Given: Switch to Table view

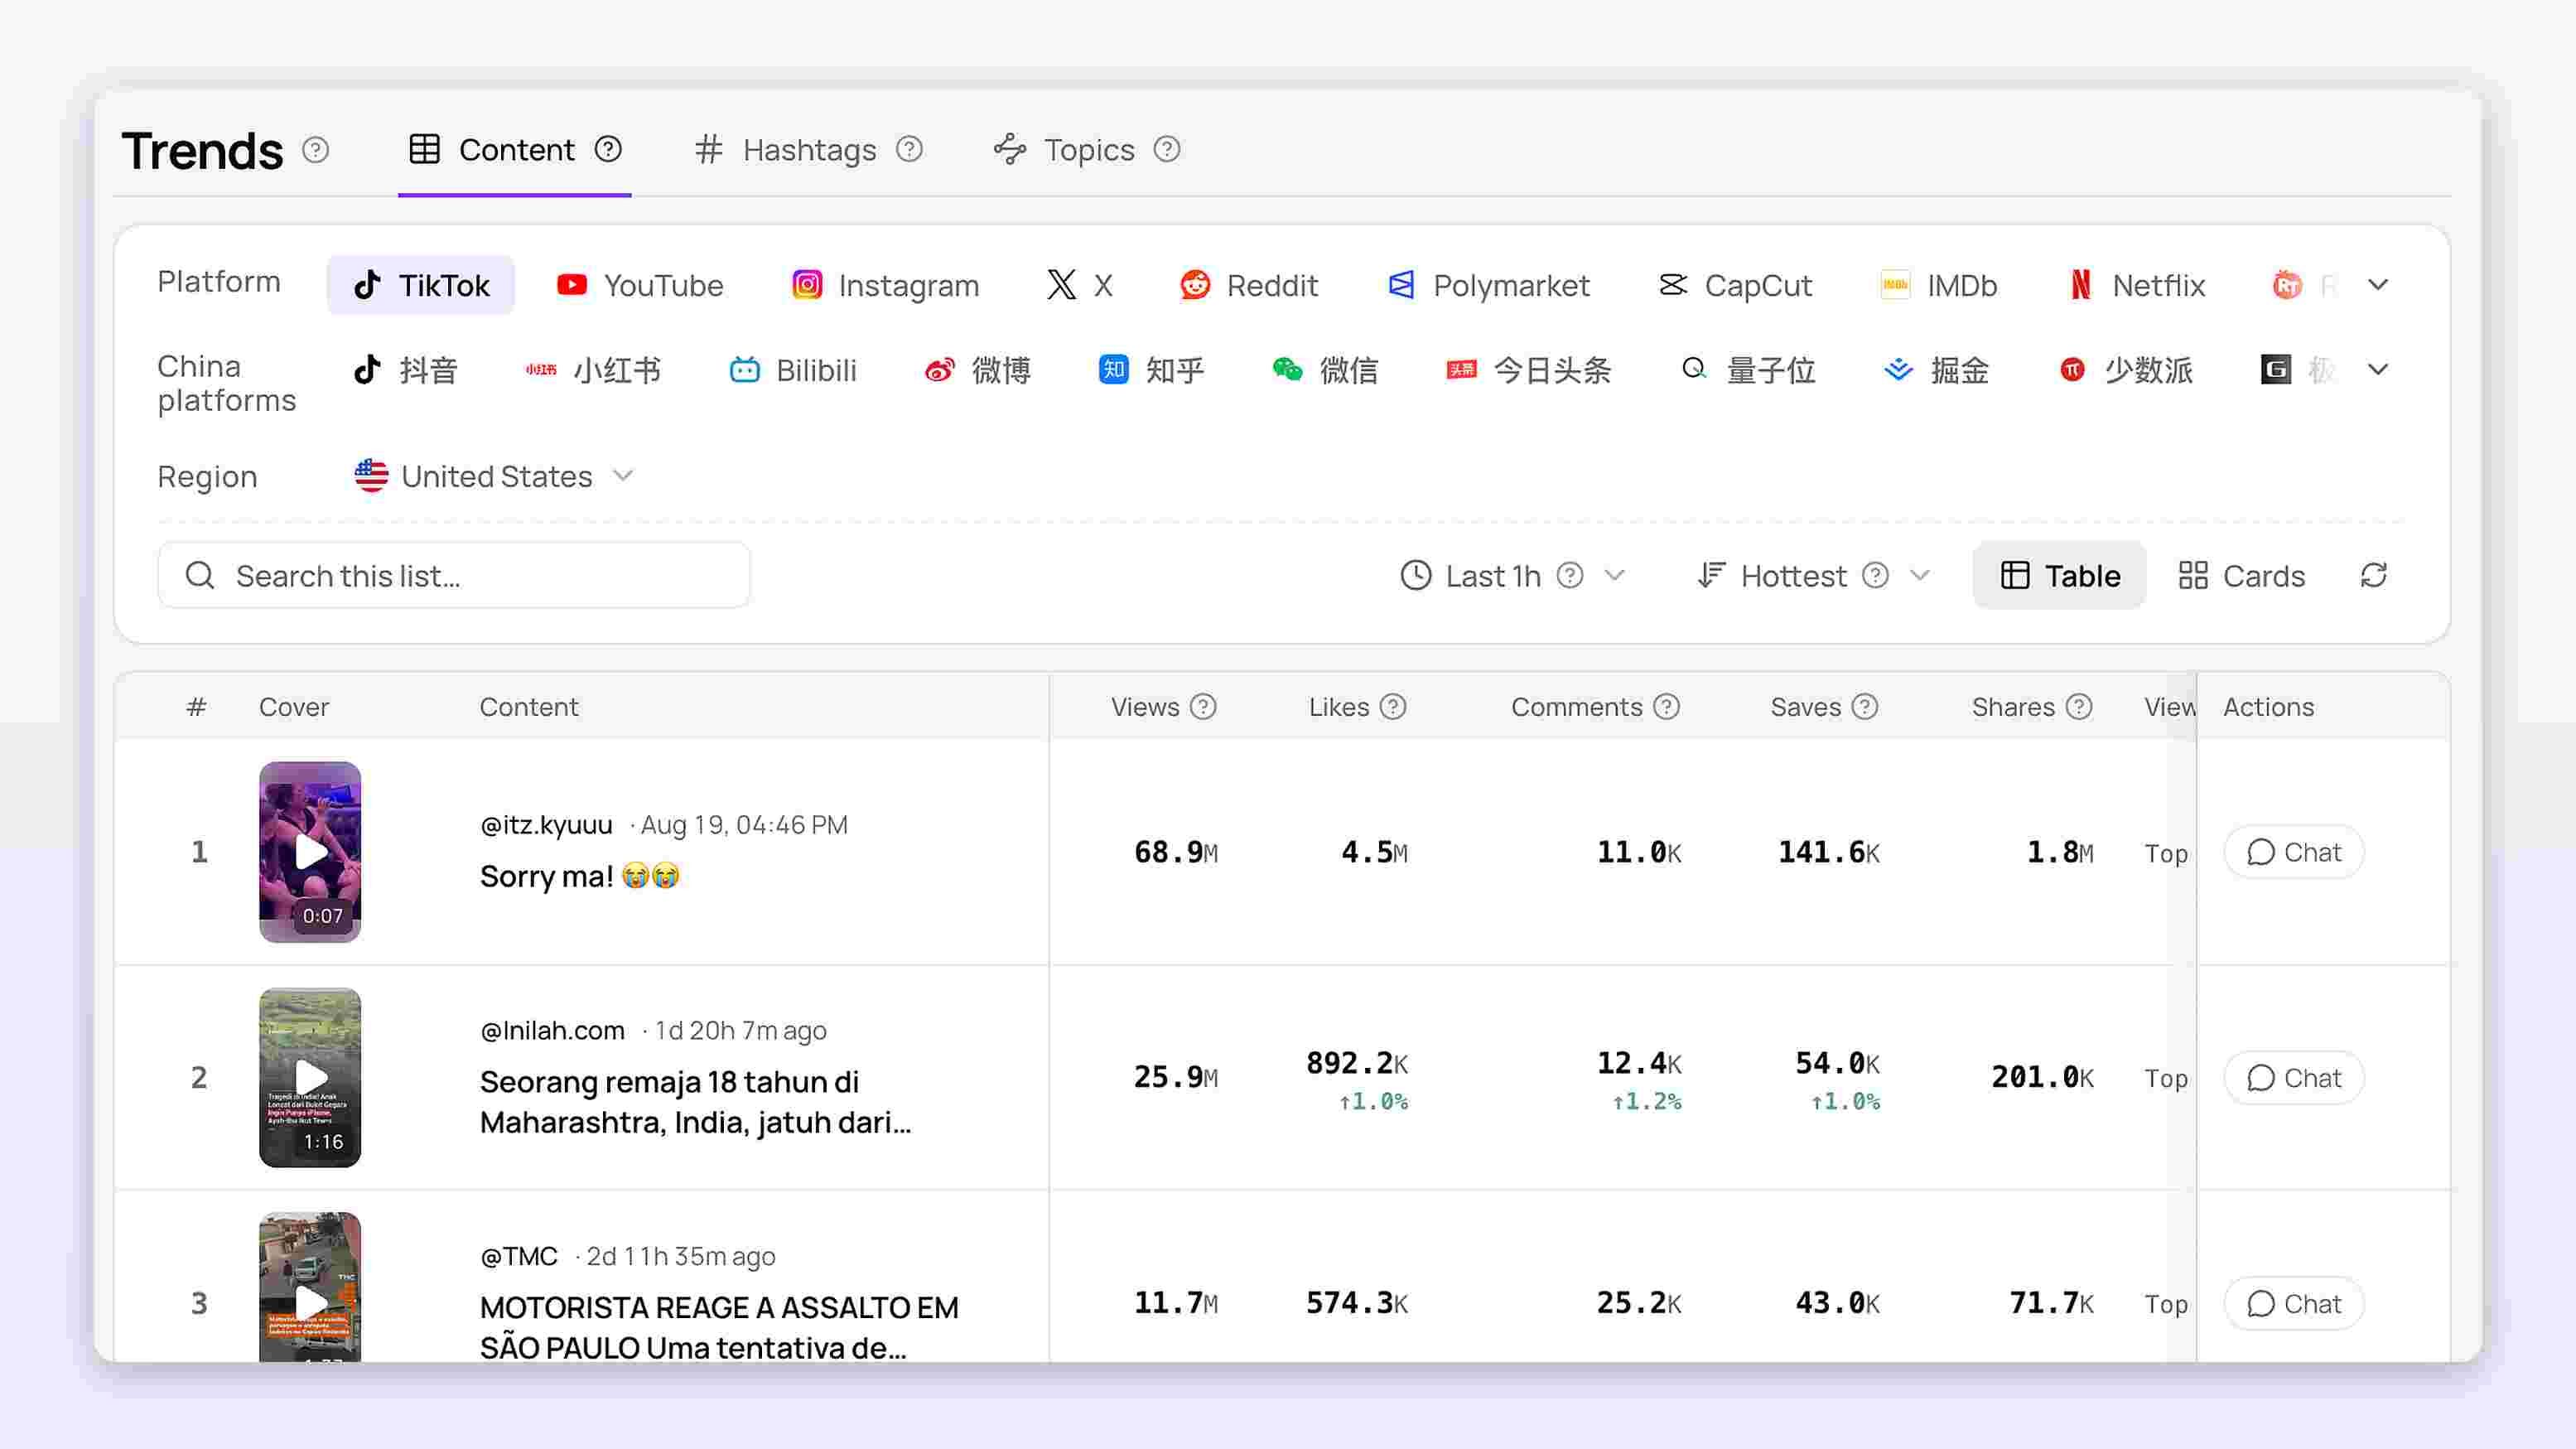Looking at the screenshot, I should [x=2060, y=575].
